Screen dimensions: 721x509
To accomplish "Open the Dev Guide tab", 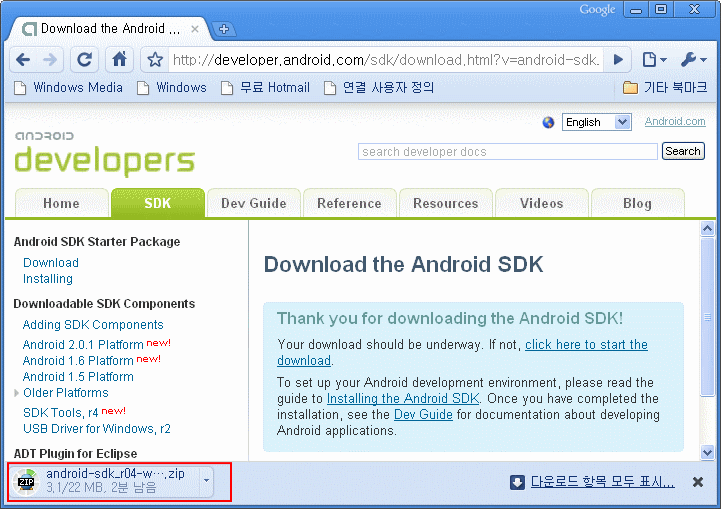I will [254, 203].
